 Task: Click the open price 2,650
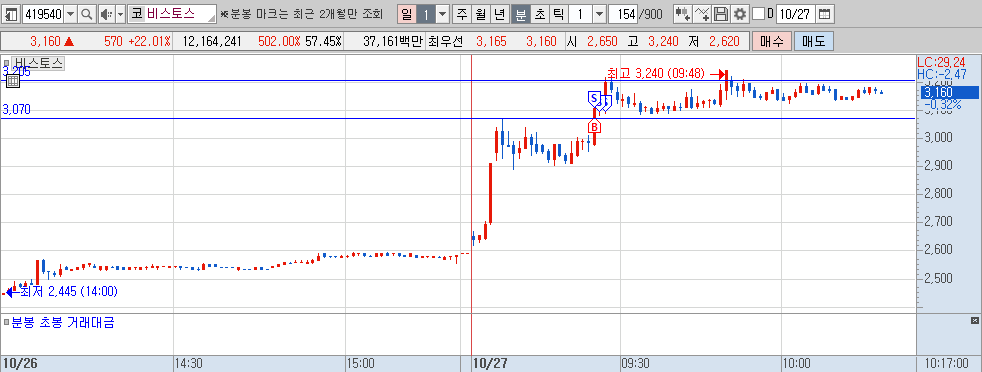[x=602, y=42]
